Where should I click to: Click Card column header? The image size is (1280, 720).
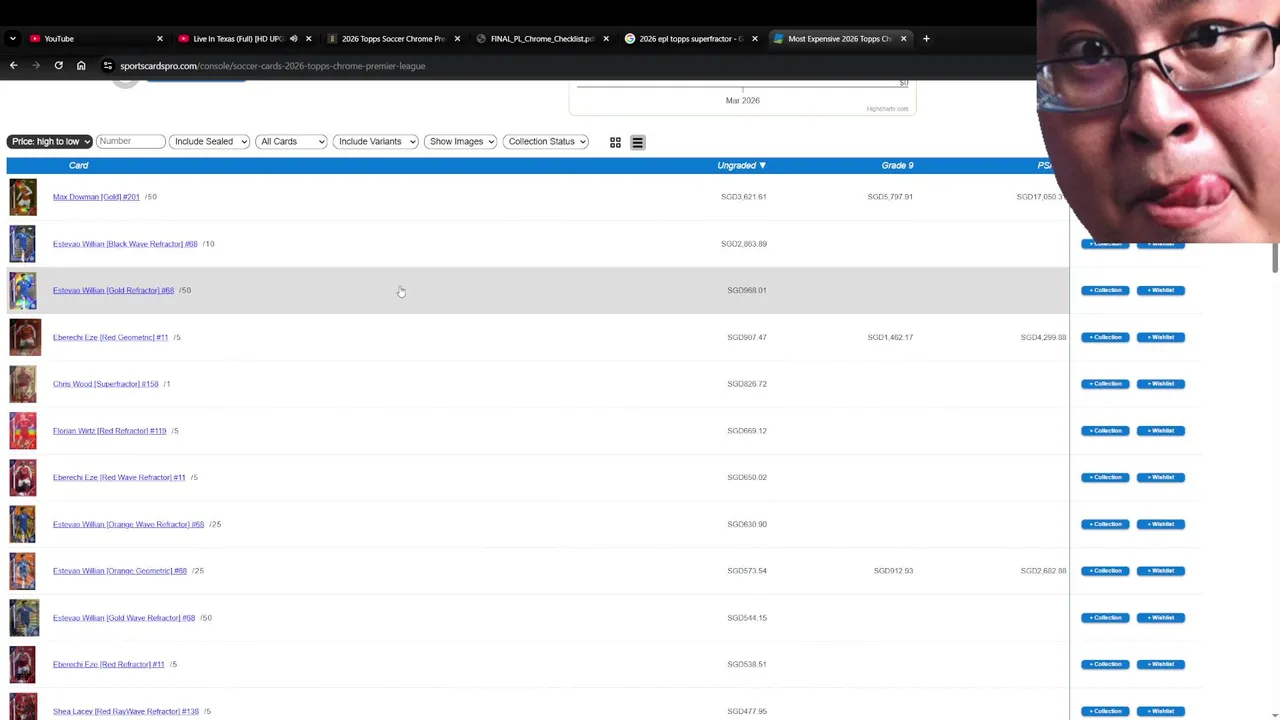78,165
